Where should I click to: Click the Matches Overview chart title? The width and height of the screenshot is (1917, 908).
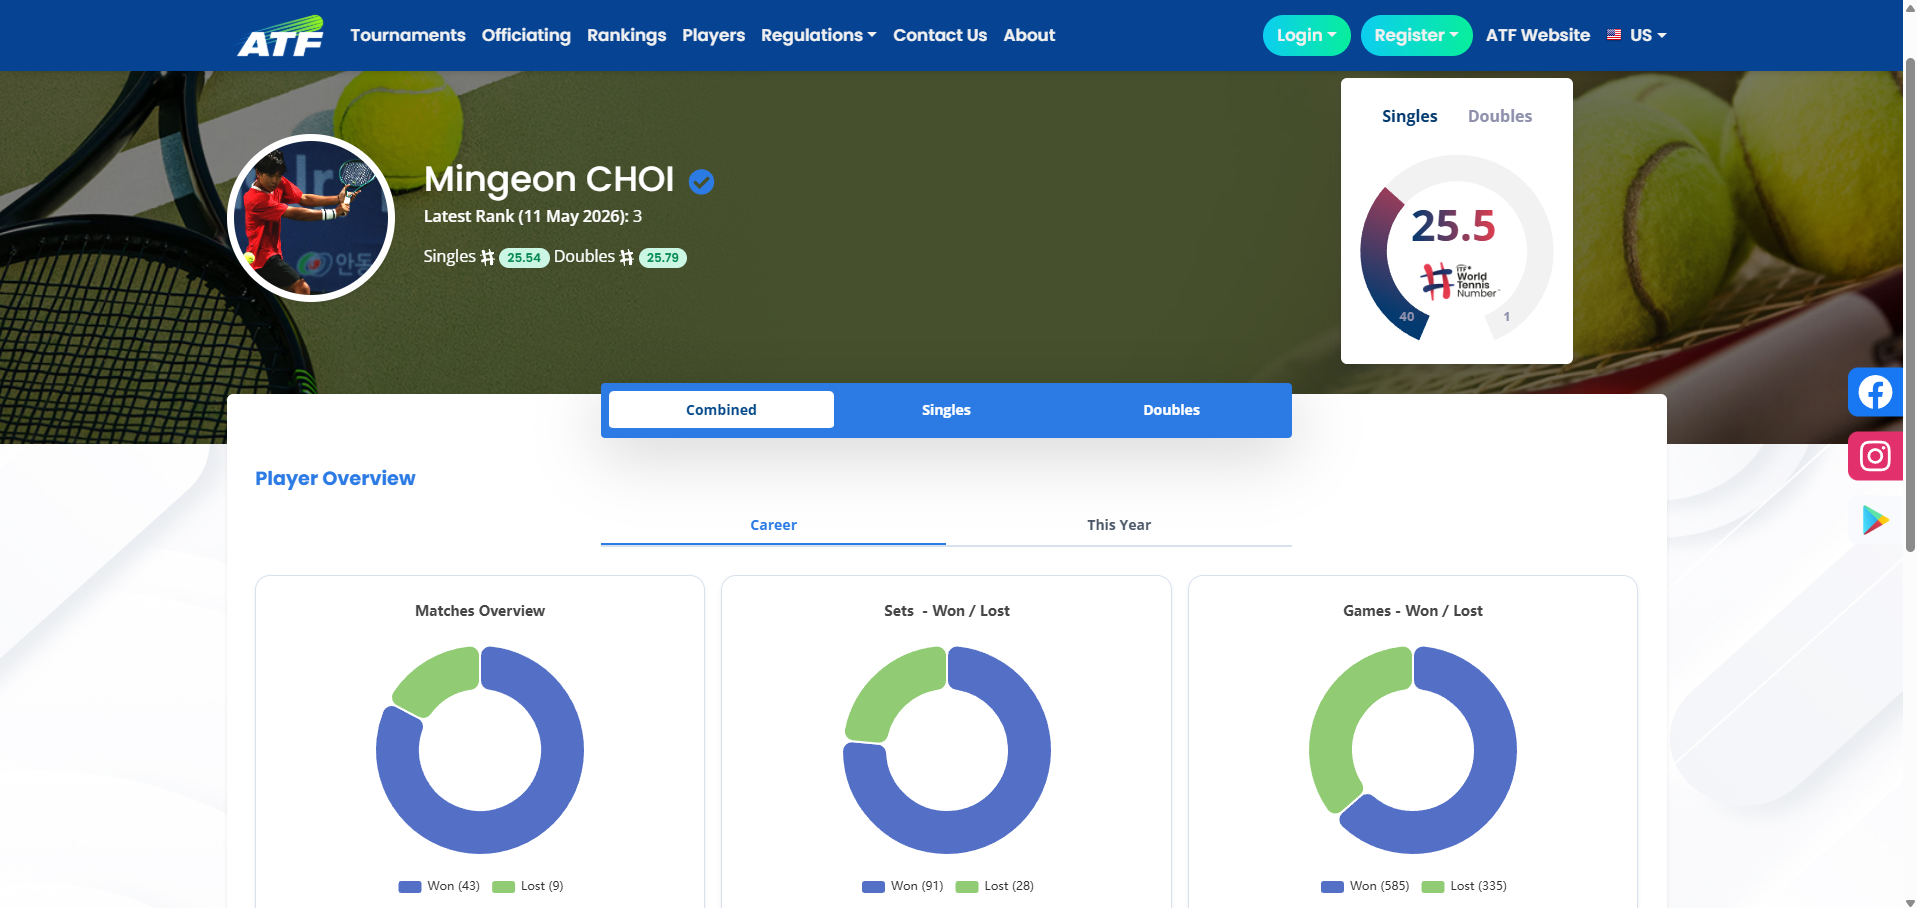(x=480, y=611)
